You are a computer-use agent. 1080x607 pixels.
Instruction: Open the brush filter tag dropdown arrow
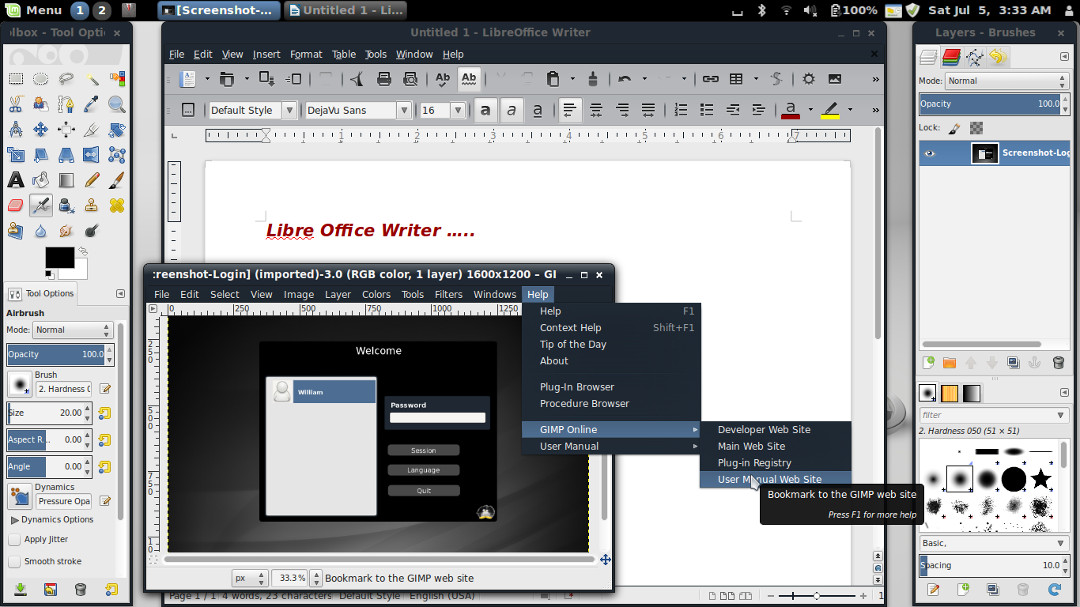1061,415
